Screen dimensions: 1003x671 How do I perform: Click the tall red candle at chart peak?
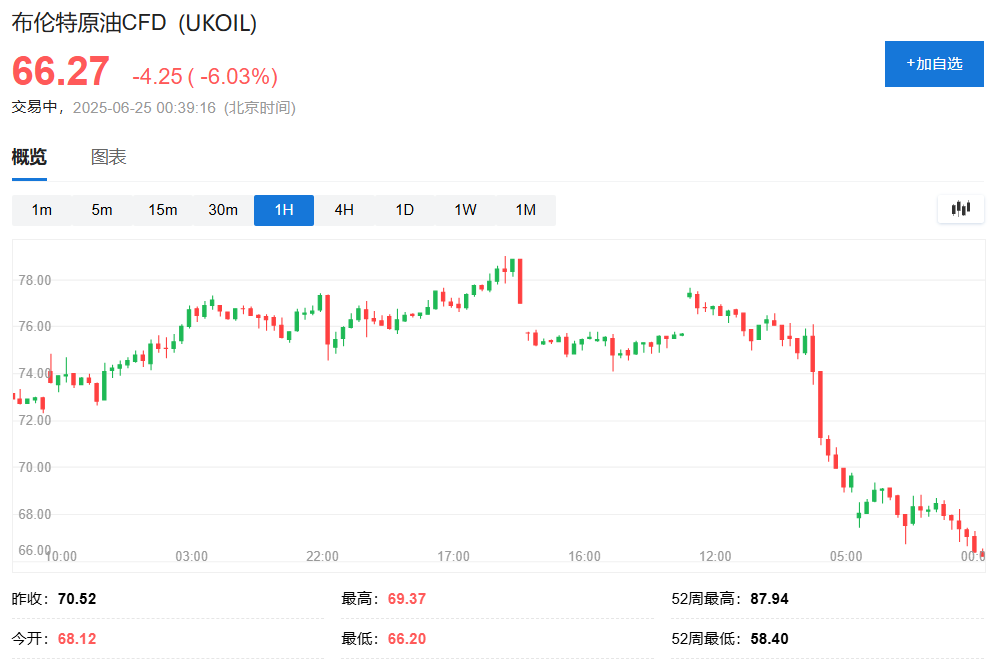(x=520, y=281)
